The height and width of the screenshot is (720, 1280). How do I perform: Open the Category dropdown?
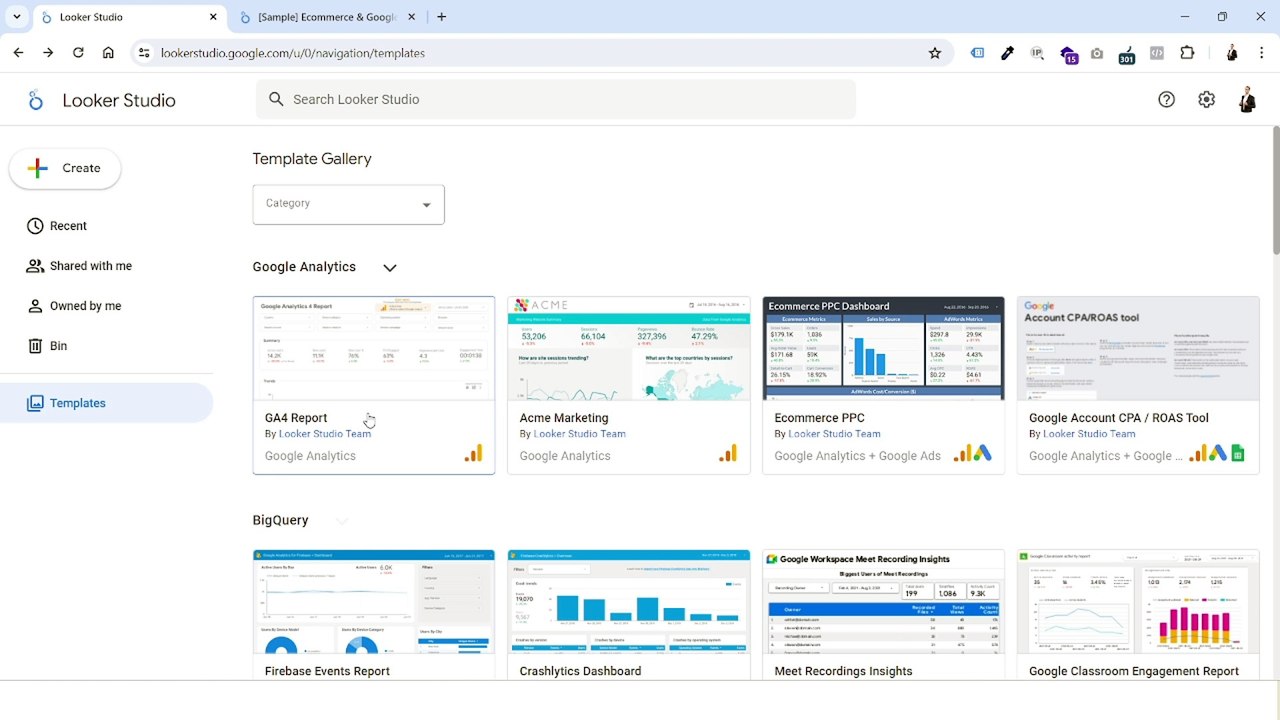(x=348, y=204)
